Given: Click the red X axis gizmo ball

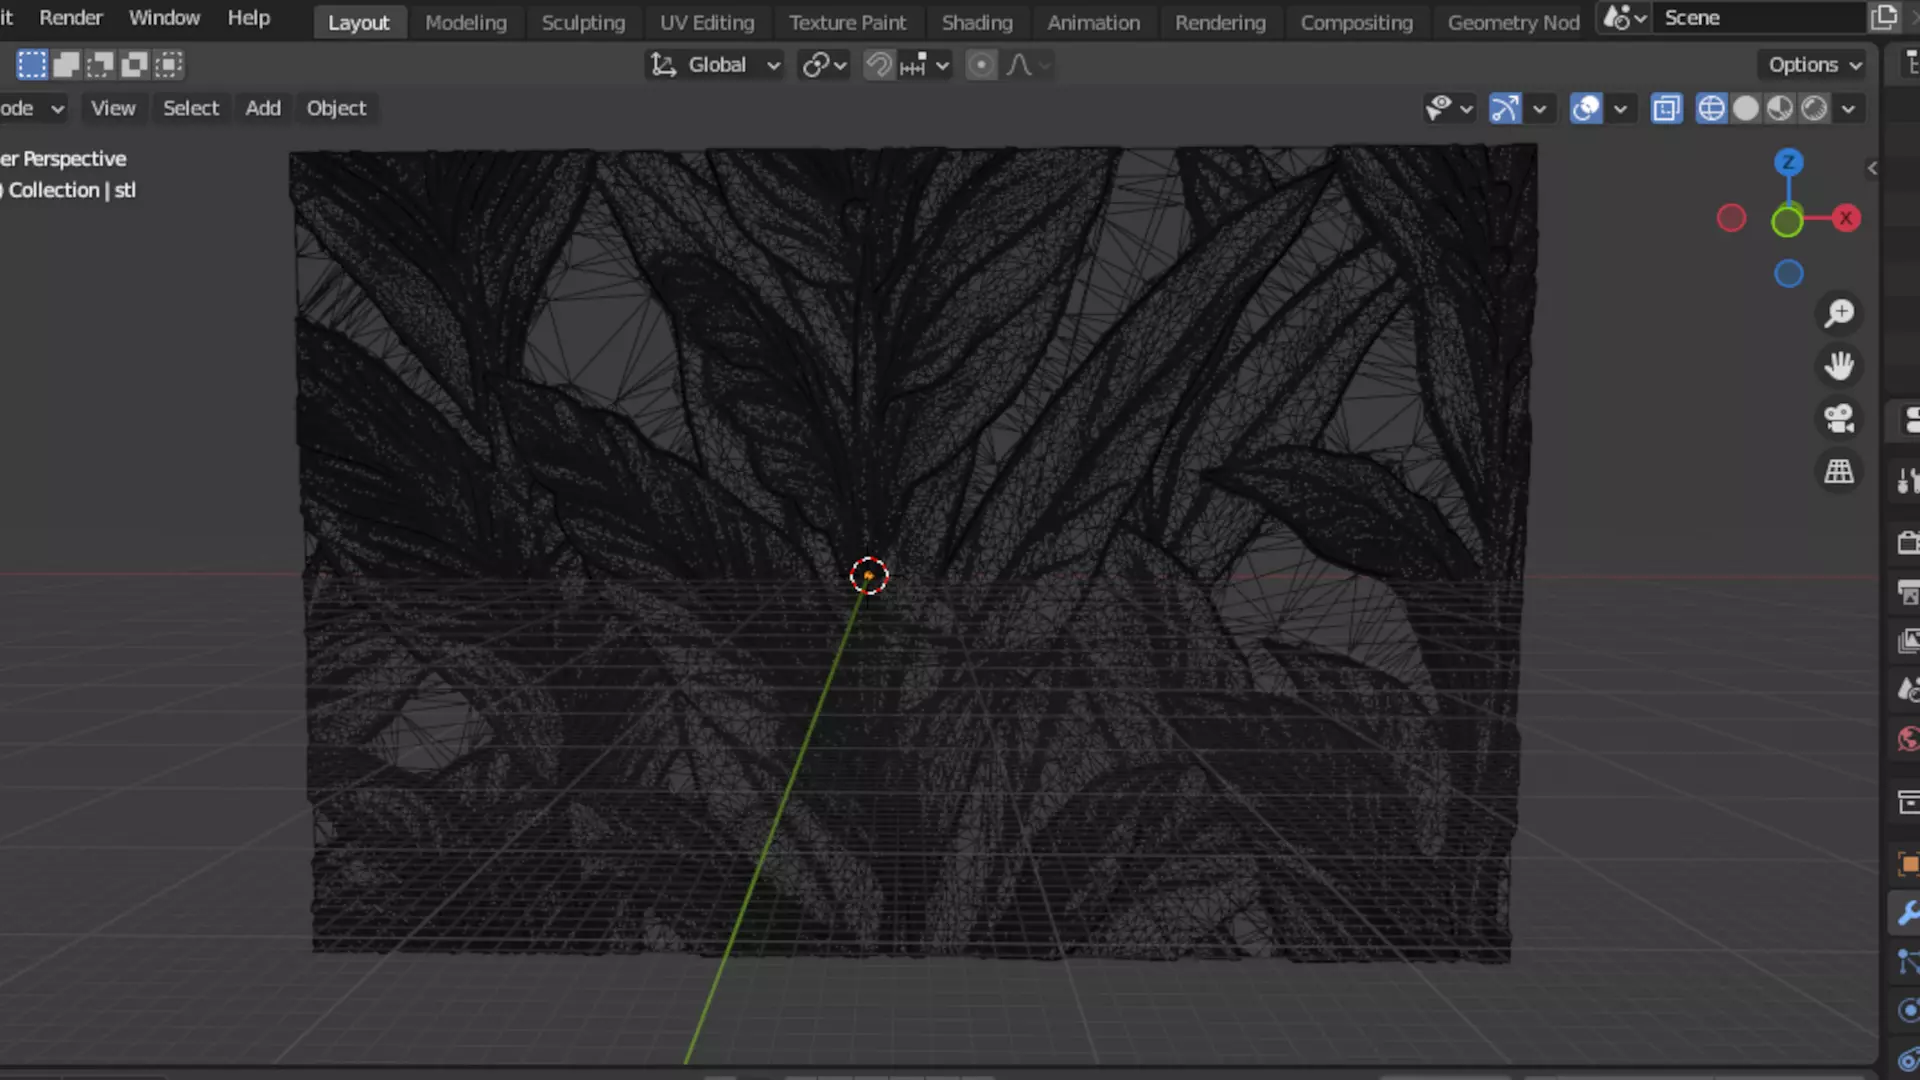Looking at the screenshot, I should click(x=1846, y=218).
